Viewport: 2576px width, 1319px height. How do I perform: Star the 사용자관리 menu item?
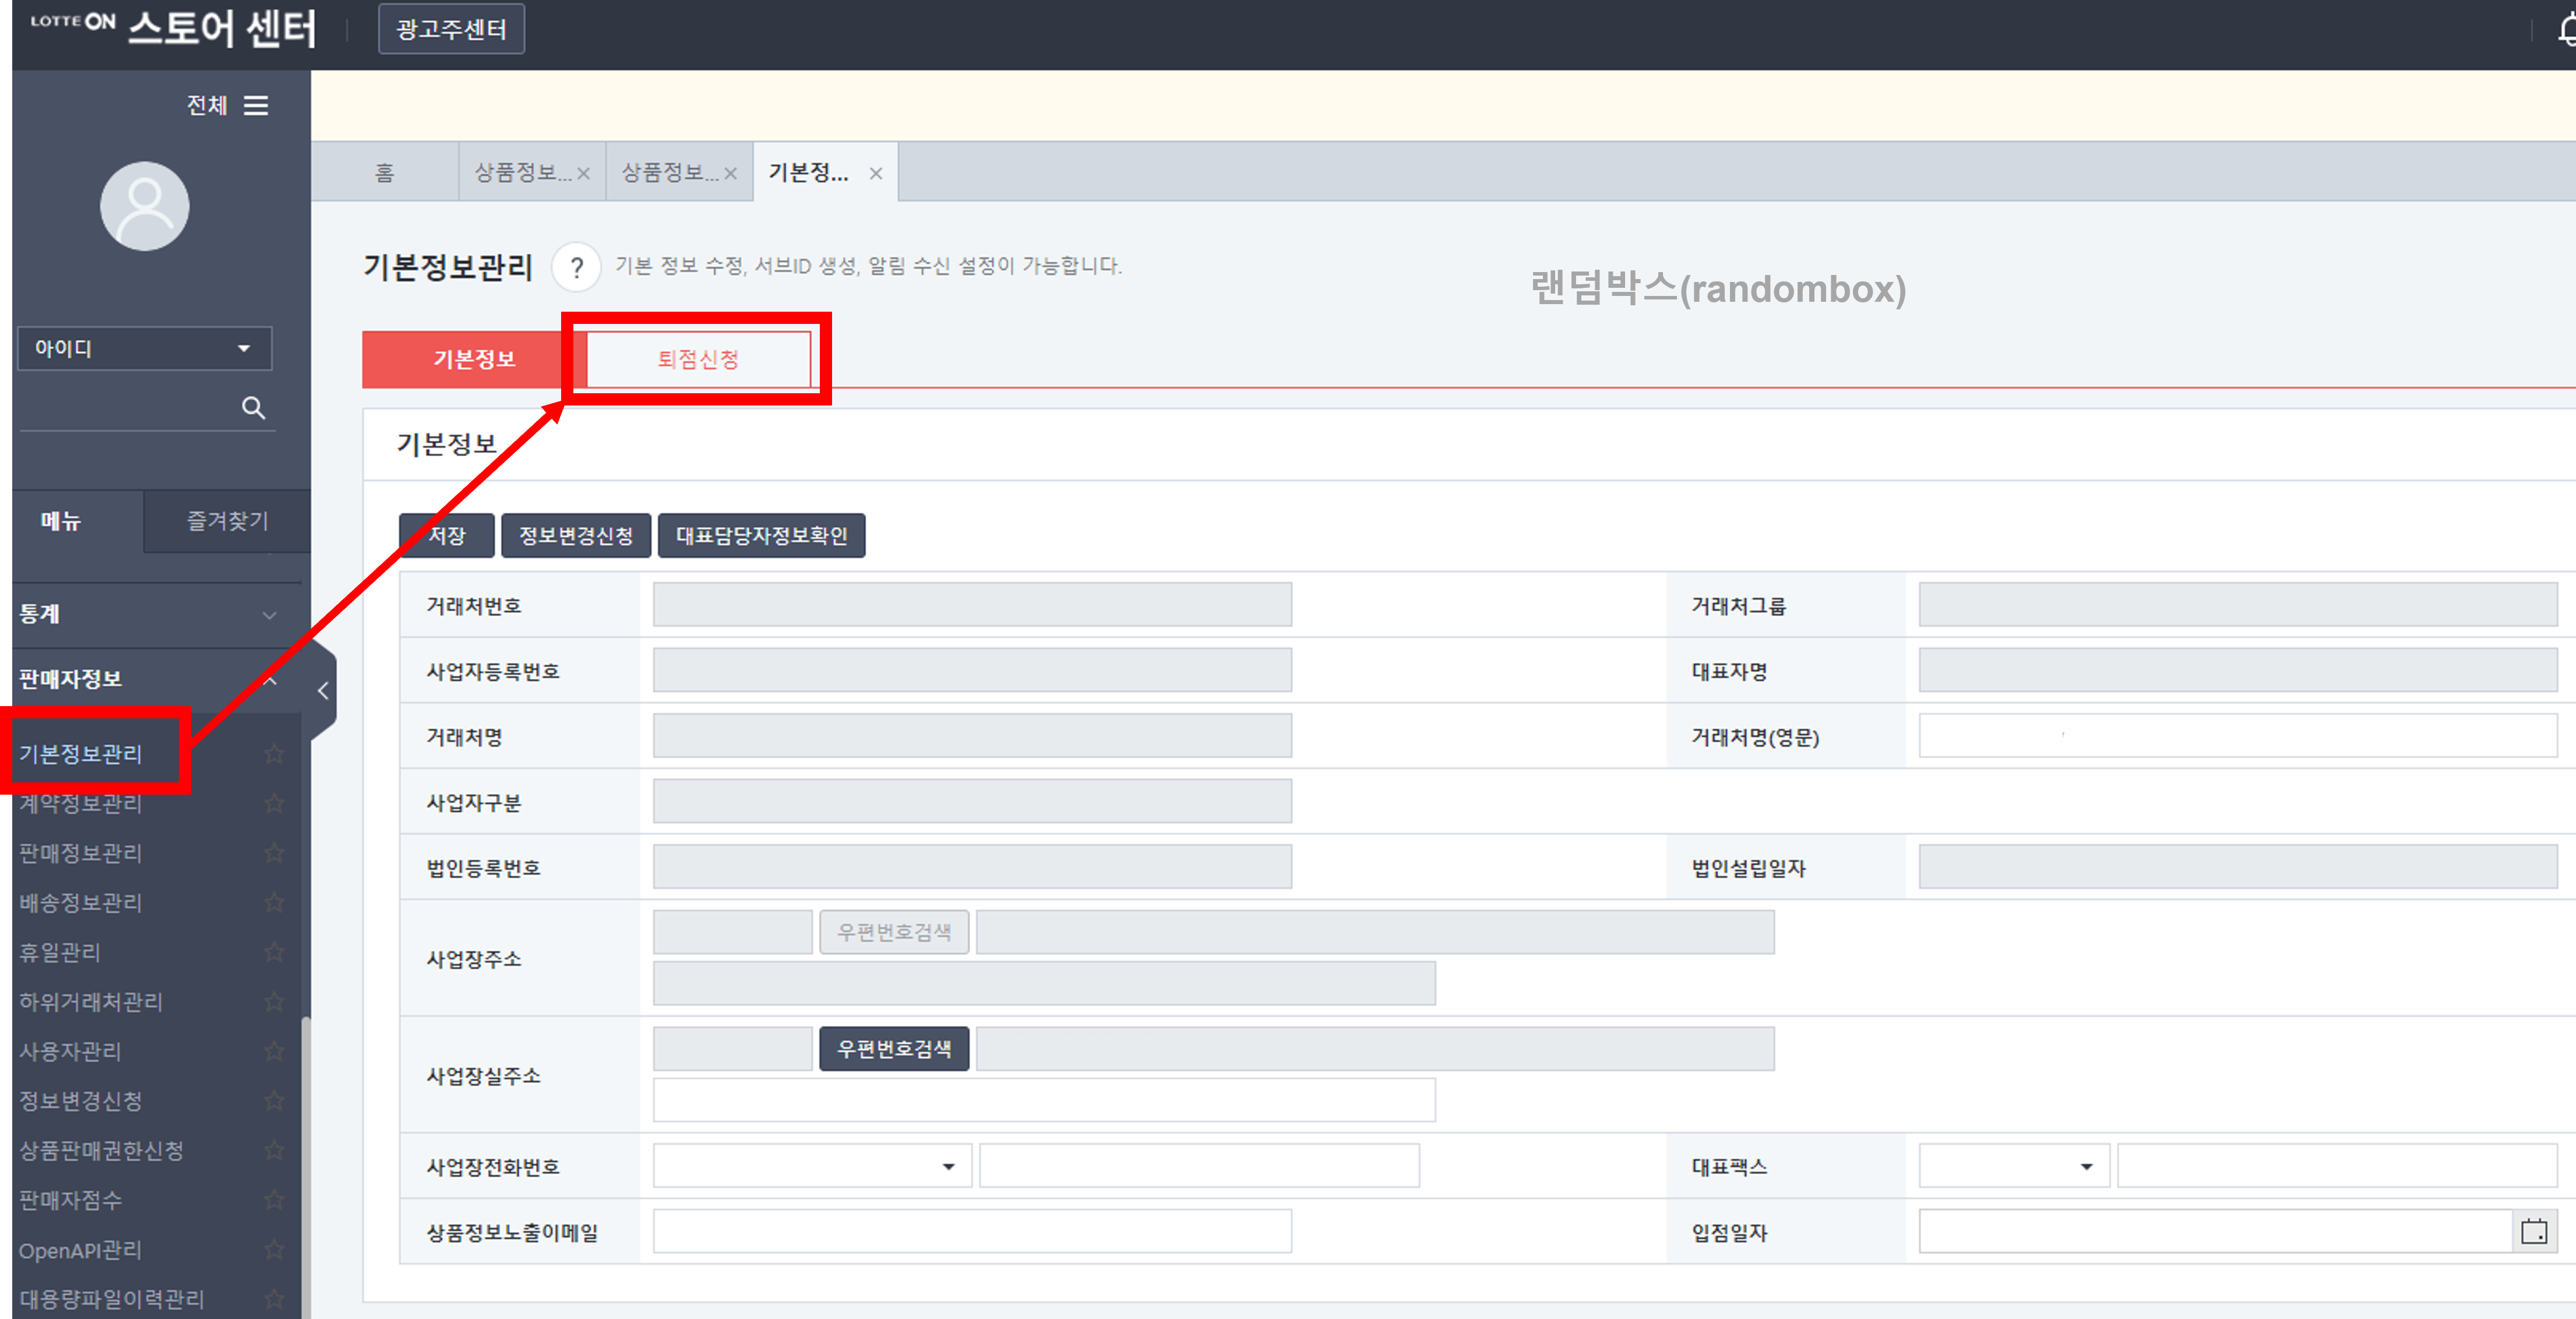tap(274, 1051)
